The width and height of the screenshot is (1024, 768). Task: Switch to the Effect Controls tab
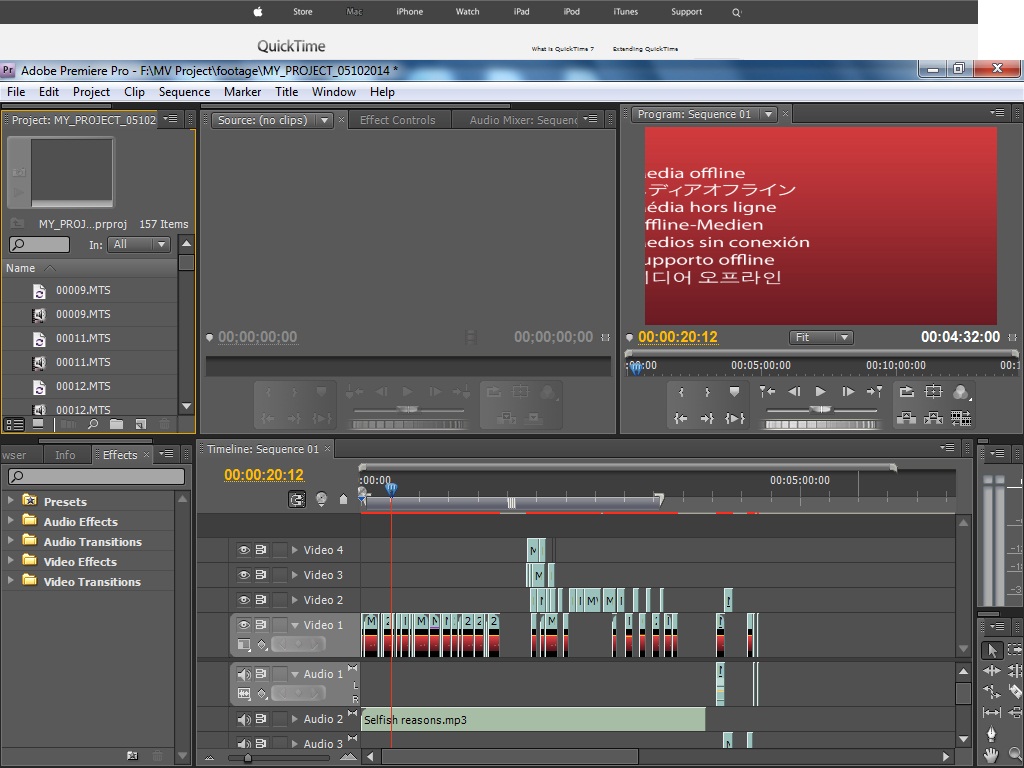[x=397, y=120]
